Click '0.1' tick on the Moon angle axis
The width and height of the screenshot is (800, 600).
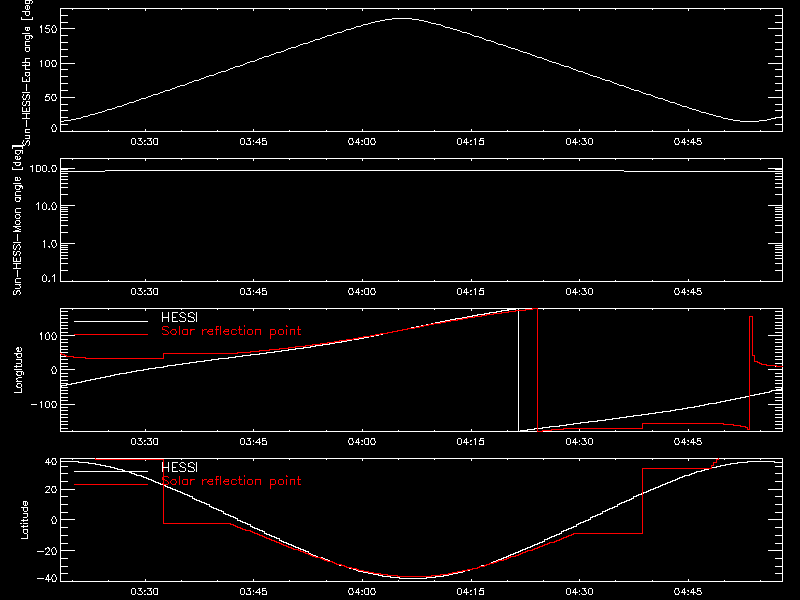pyautogui.click(x=49, y=279)
